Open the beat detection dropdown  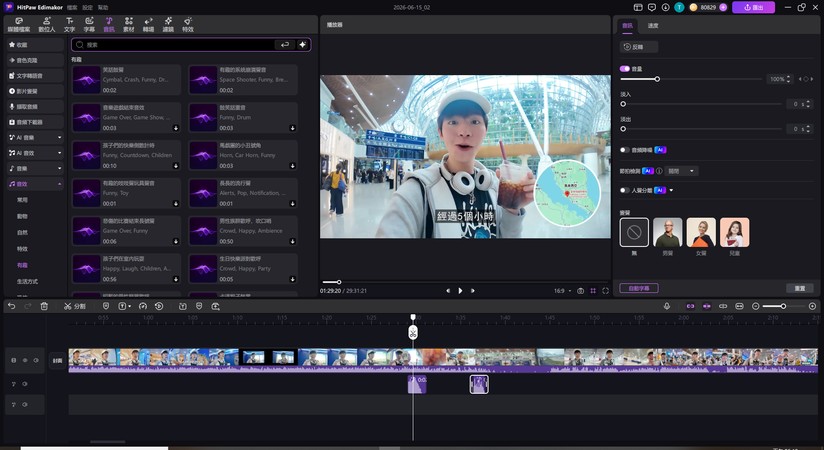coord(681,171)
